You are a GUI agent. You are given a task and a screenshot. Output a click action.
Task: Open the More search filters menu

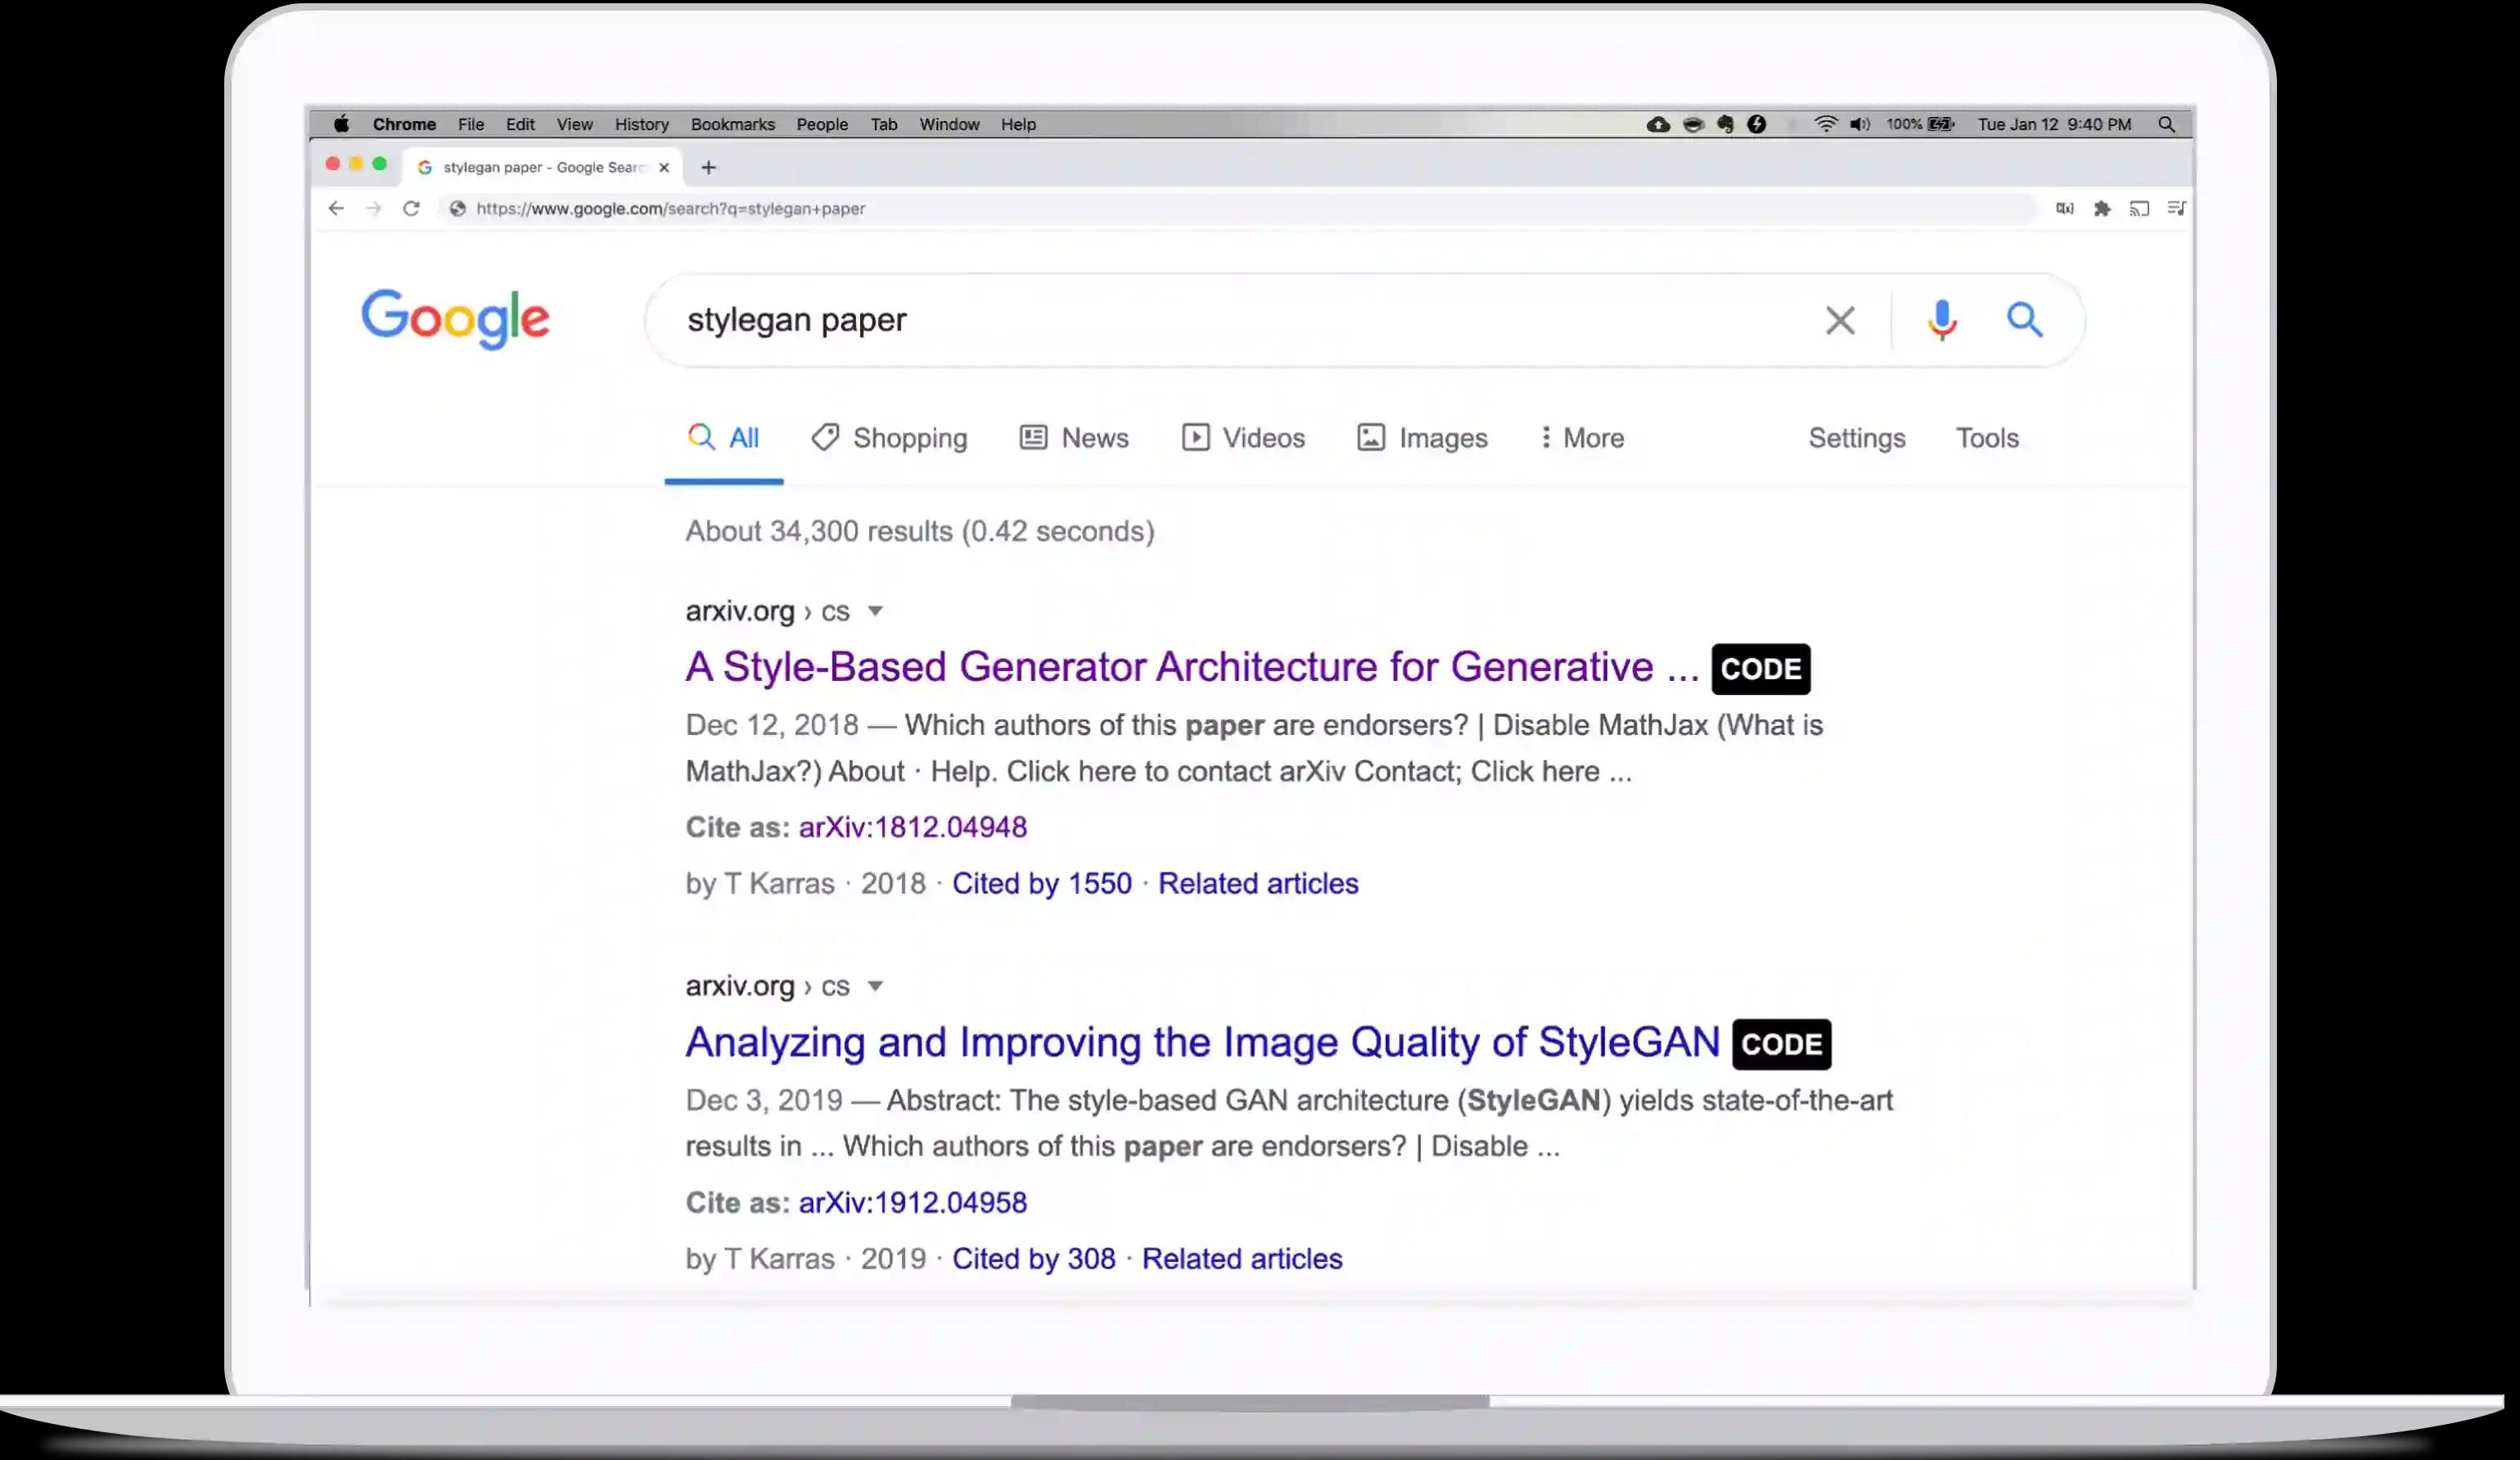[x=1581, y=438]
